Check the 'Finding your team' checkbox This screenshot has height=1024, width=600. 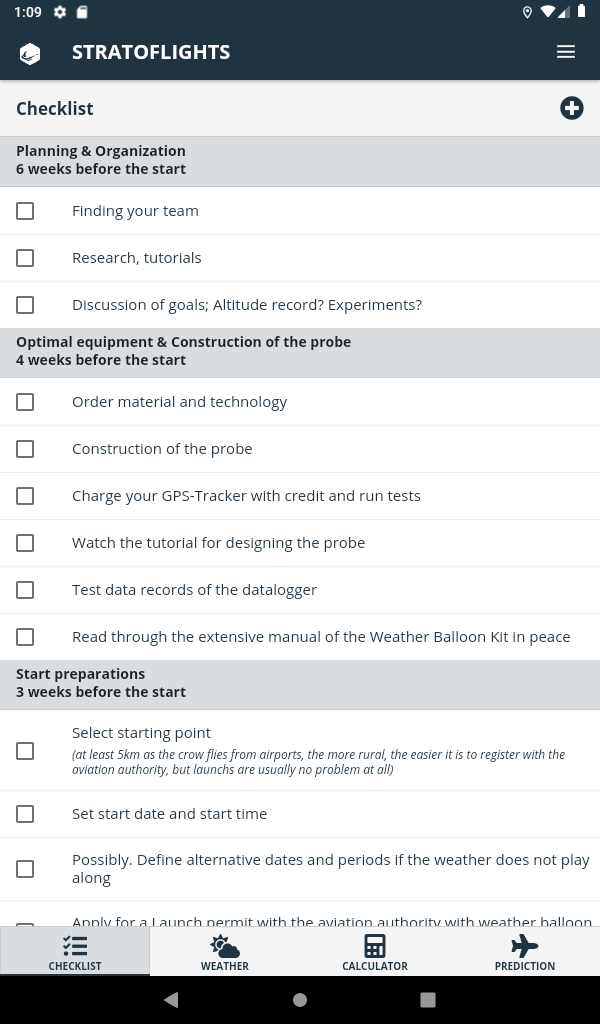click(25, 211)
